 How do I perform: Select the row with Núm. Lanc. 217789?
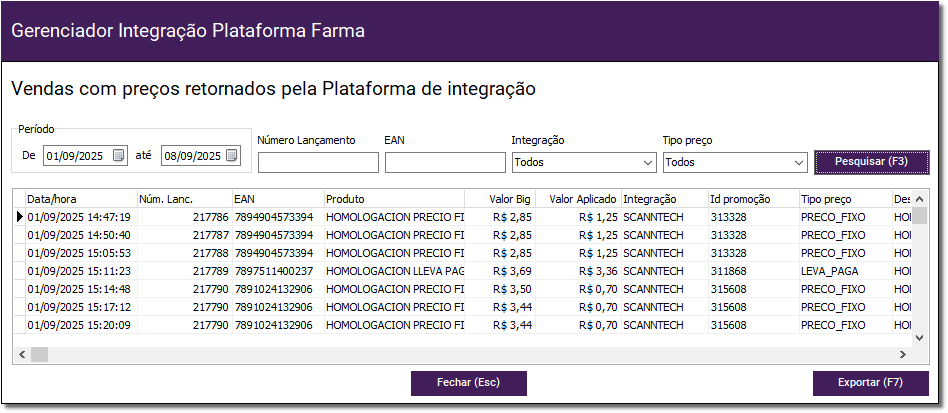pyautogui.click(x=183, y=270)
